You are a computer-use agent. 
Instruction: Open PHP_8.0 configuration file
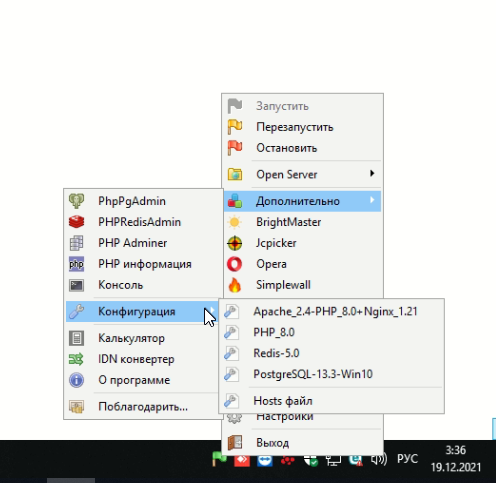tap(331, 332)
